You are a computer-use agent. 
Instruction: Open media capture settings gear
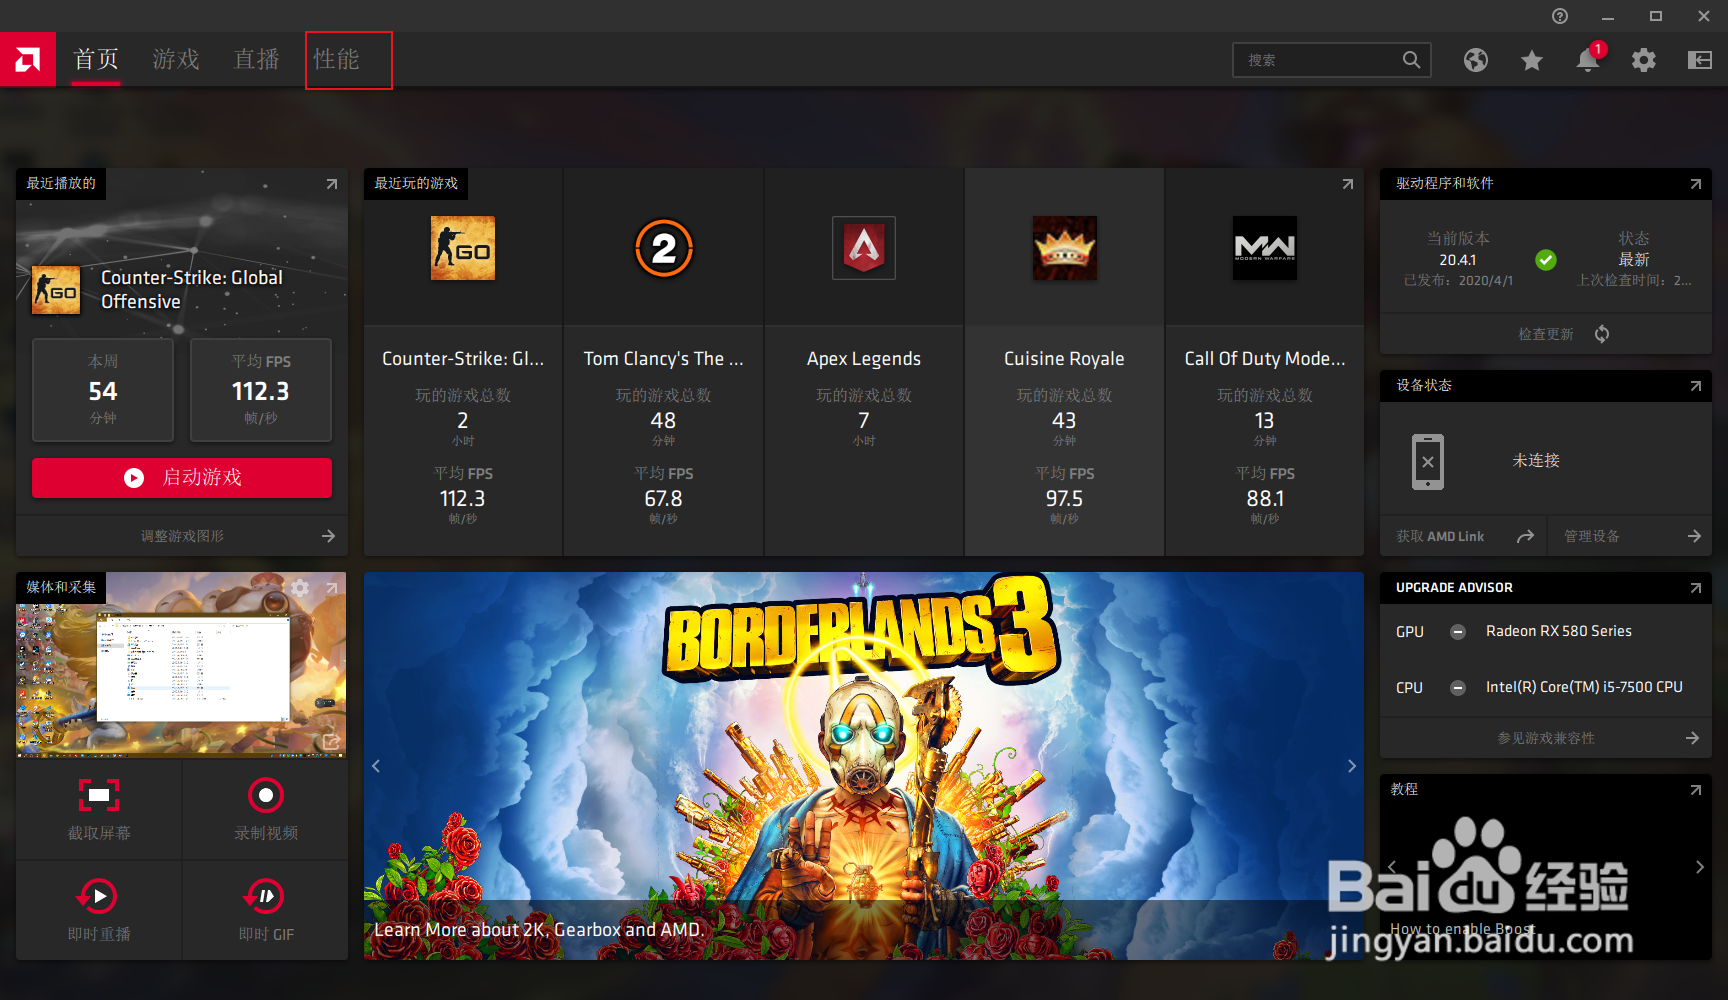pyautogui.click(x=300, y=588)
